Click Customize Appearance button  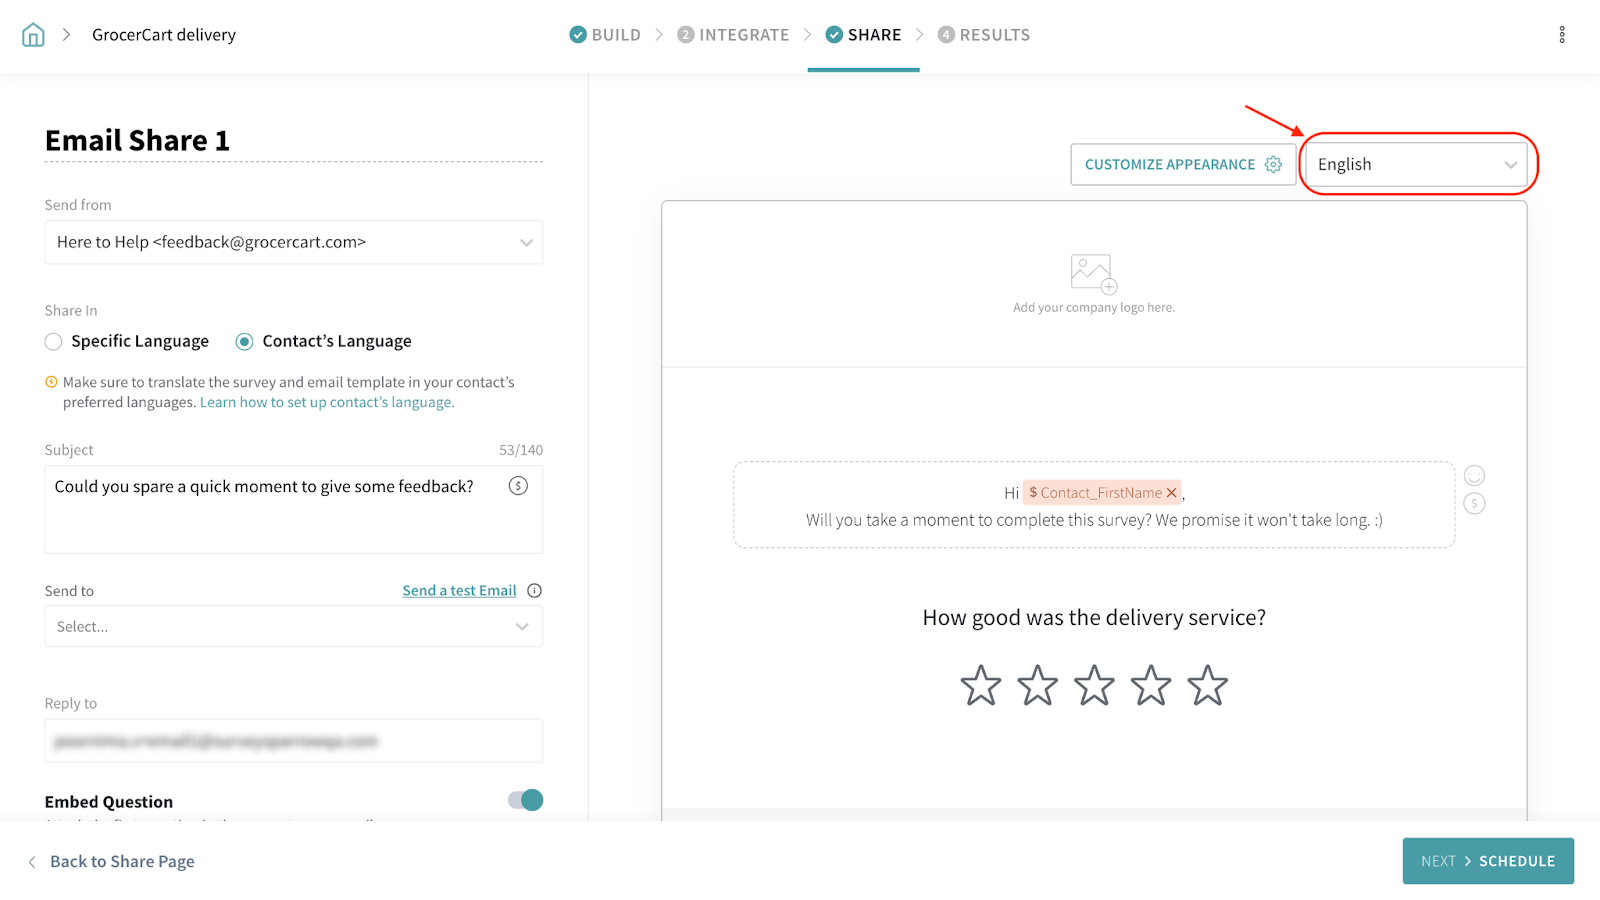[x=1182, y=165]
